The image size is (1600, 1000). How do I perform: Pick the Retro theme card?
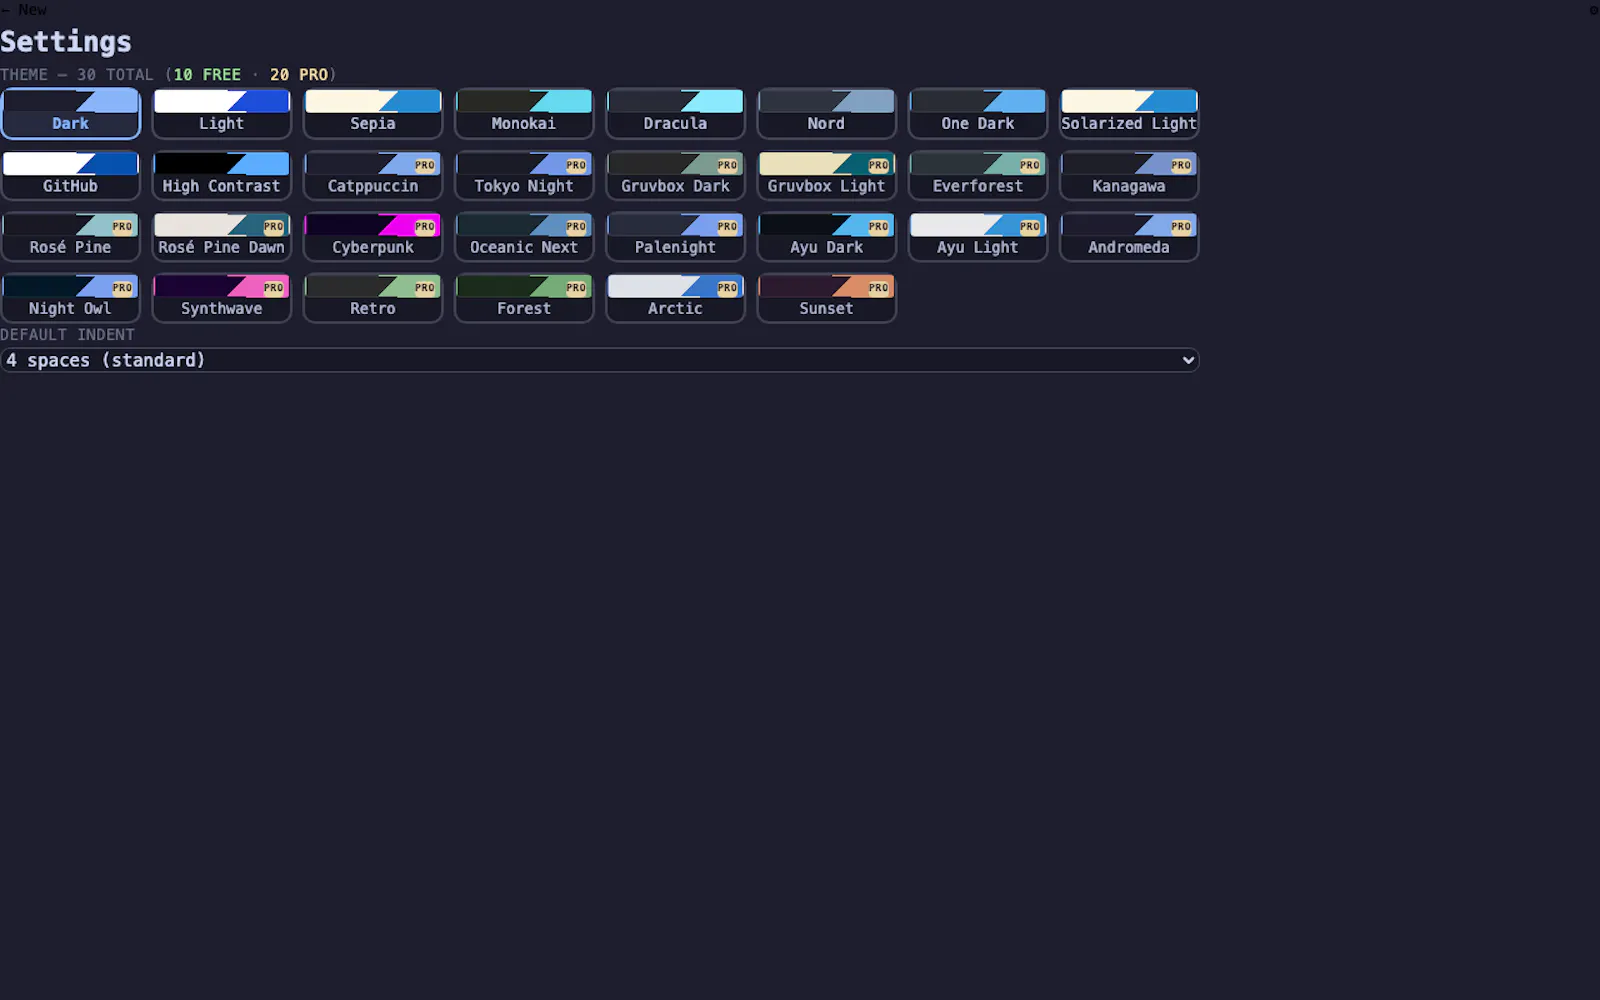(373, 298)
